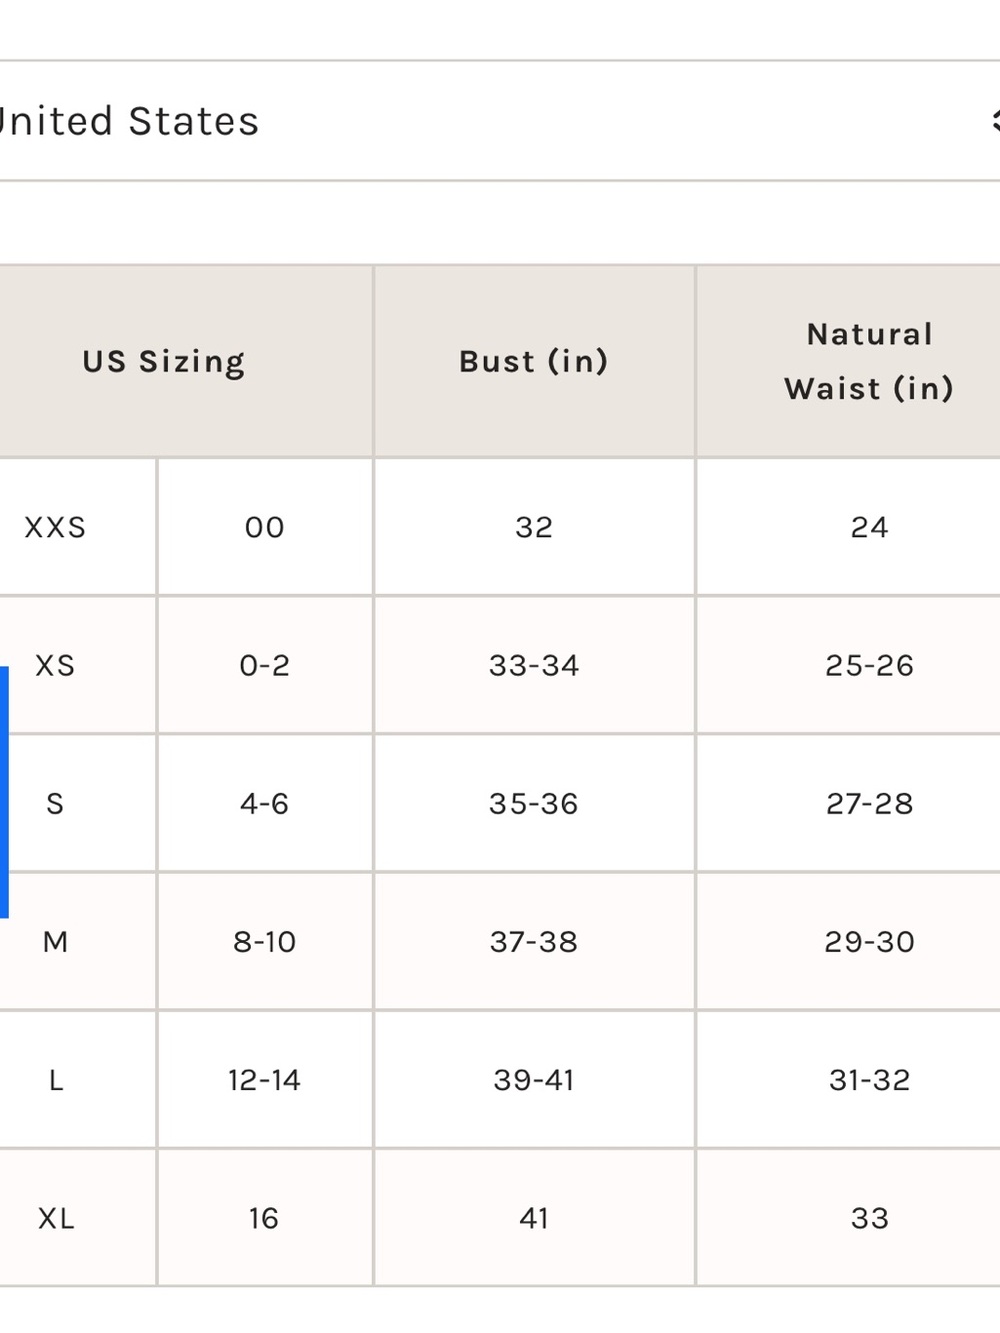1000x1333 pixels.
Task: Select the 12-14 US size cell
Action: click(265, 1079)
